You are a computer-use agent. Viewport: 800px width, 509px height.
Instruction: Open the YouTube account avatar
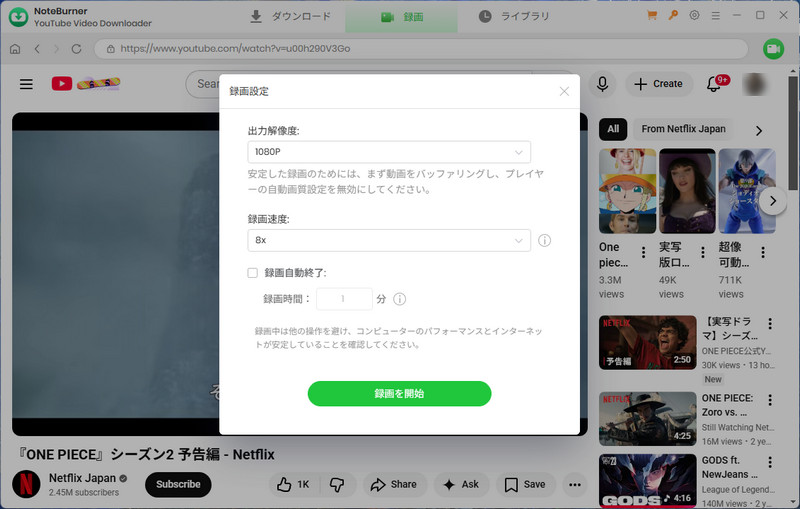tap(755, 84)
